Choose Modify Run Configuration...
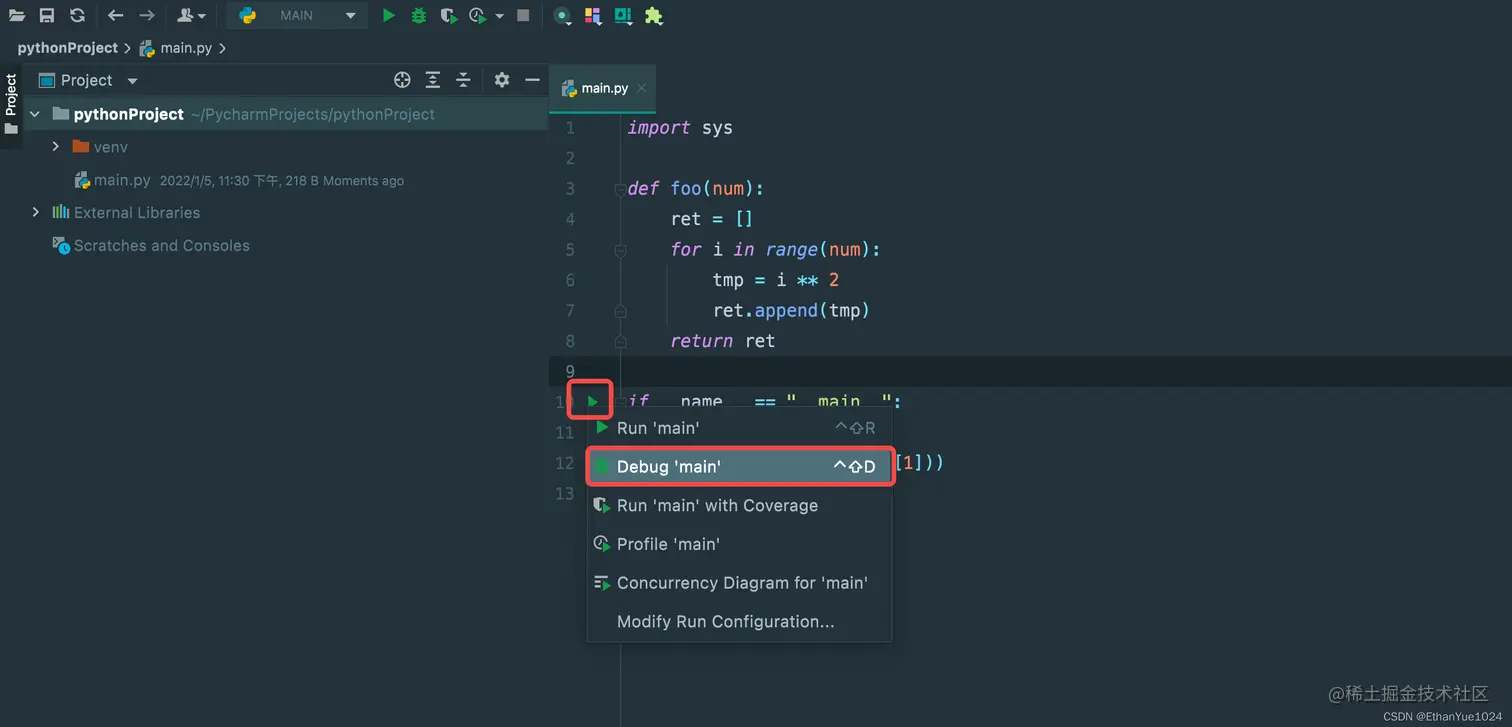The height and width of the screenshot is (727, 1512). pyautogui.click(x=739, y=621)
